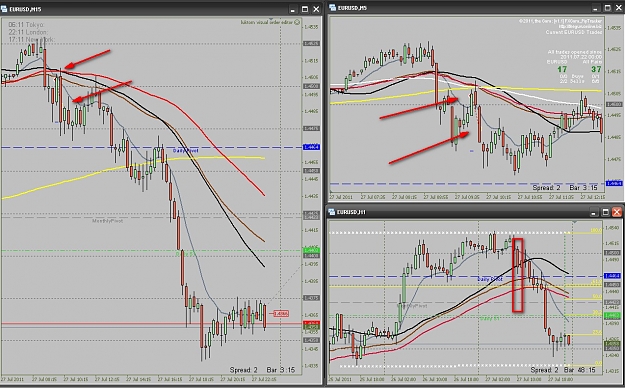Click the green Daily S1 label in M15 chart

point(186,254)
